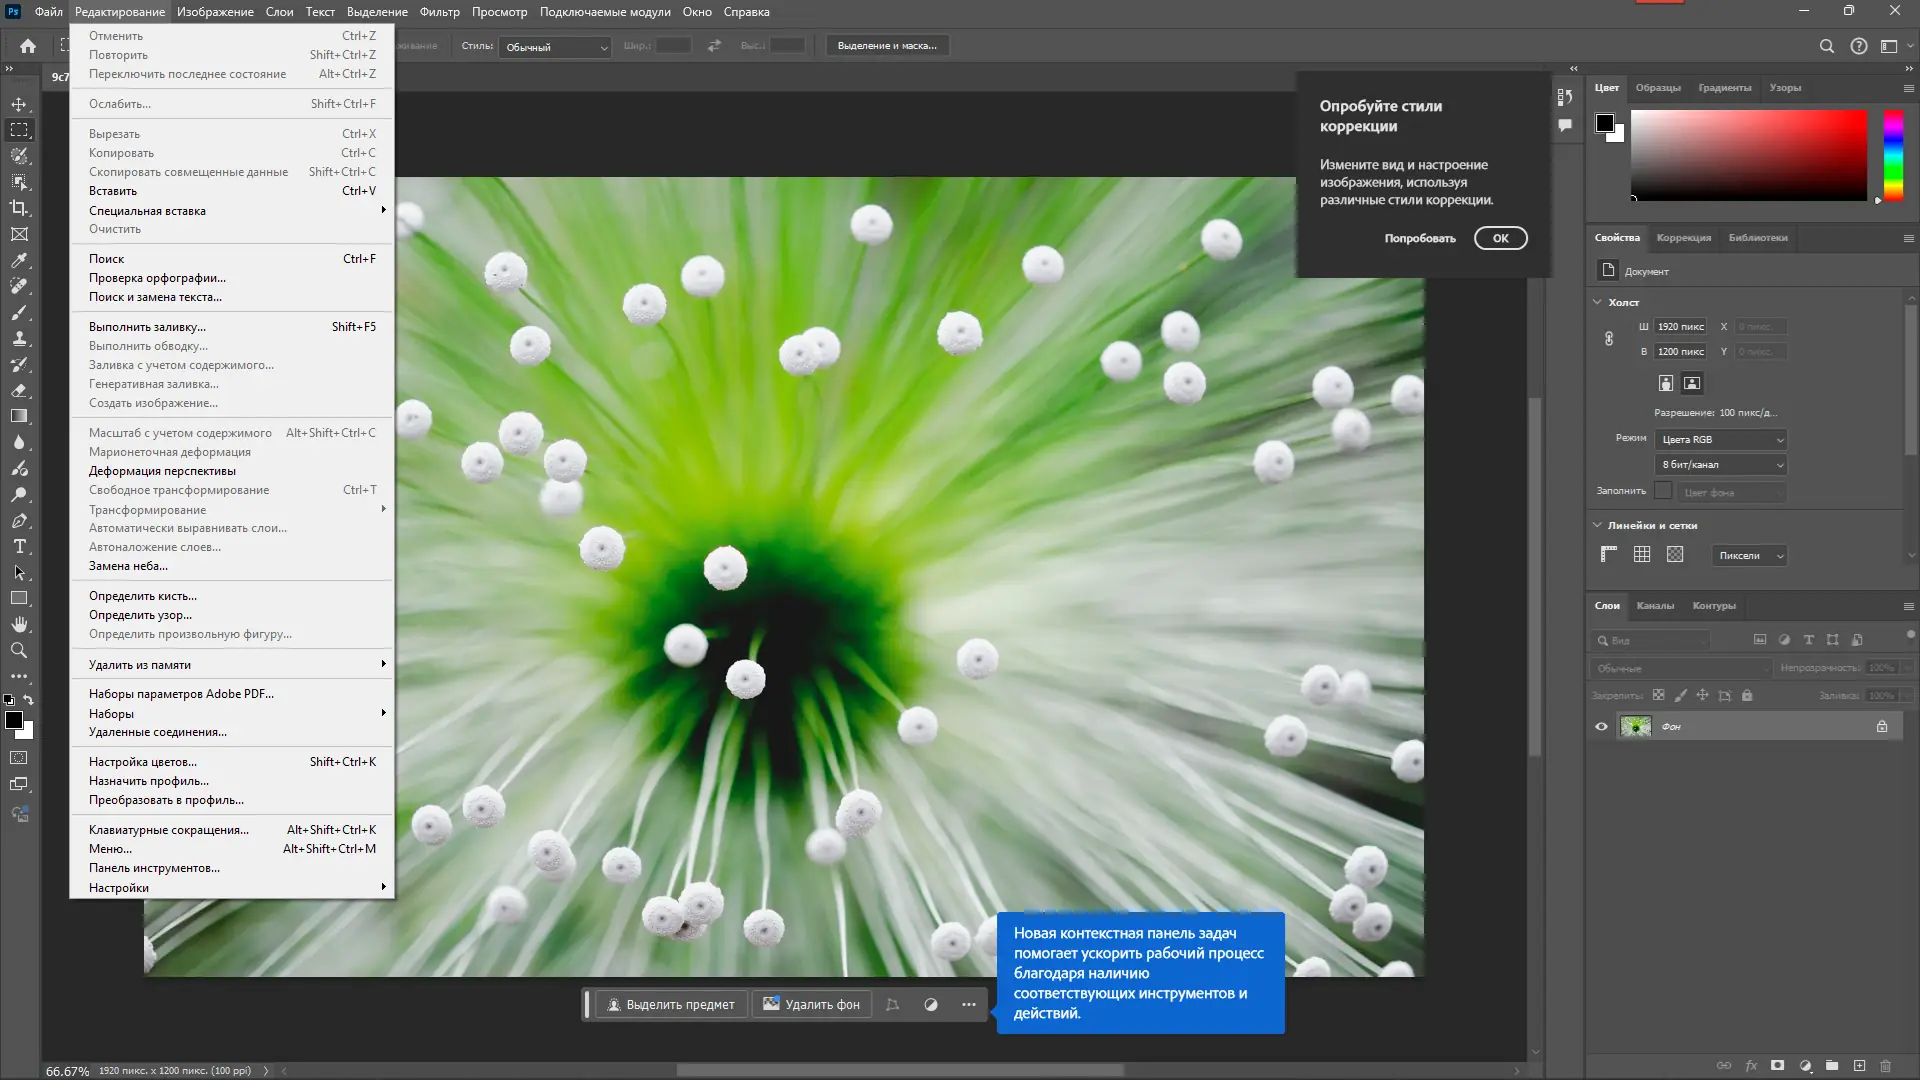Toggle the grid display icon under Линейки и сетки
1920x1080 pixels.
pos(1642,555)
